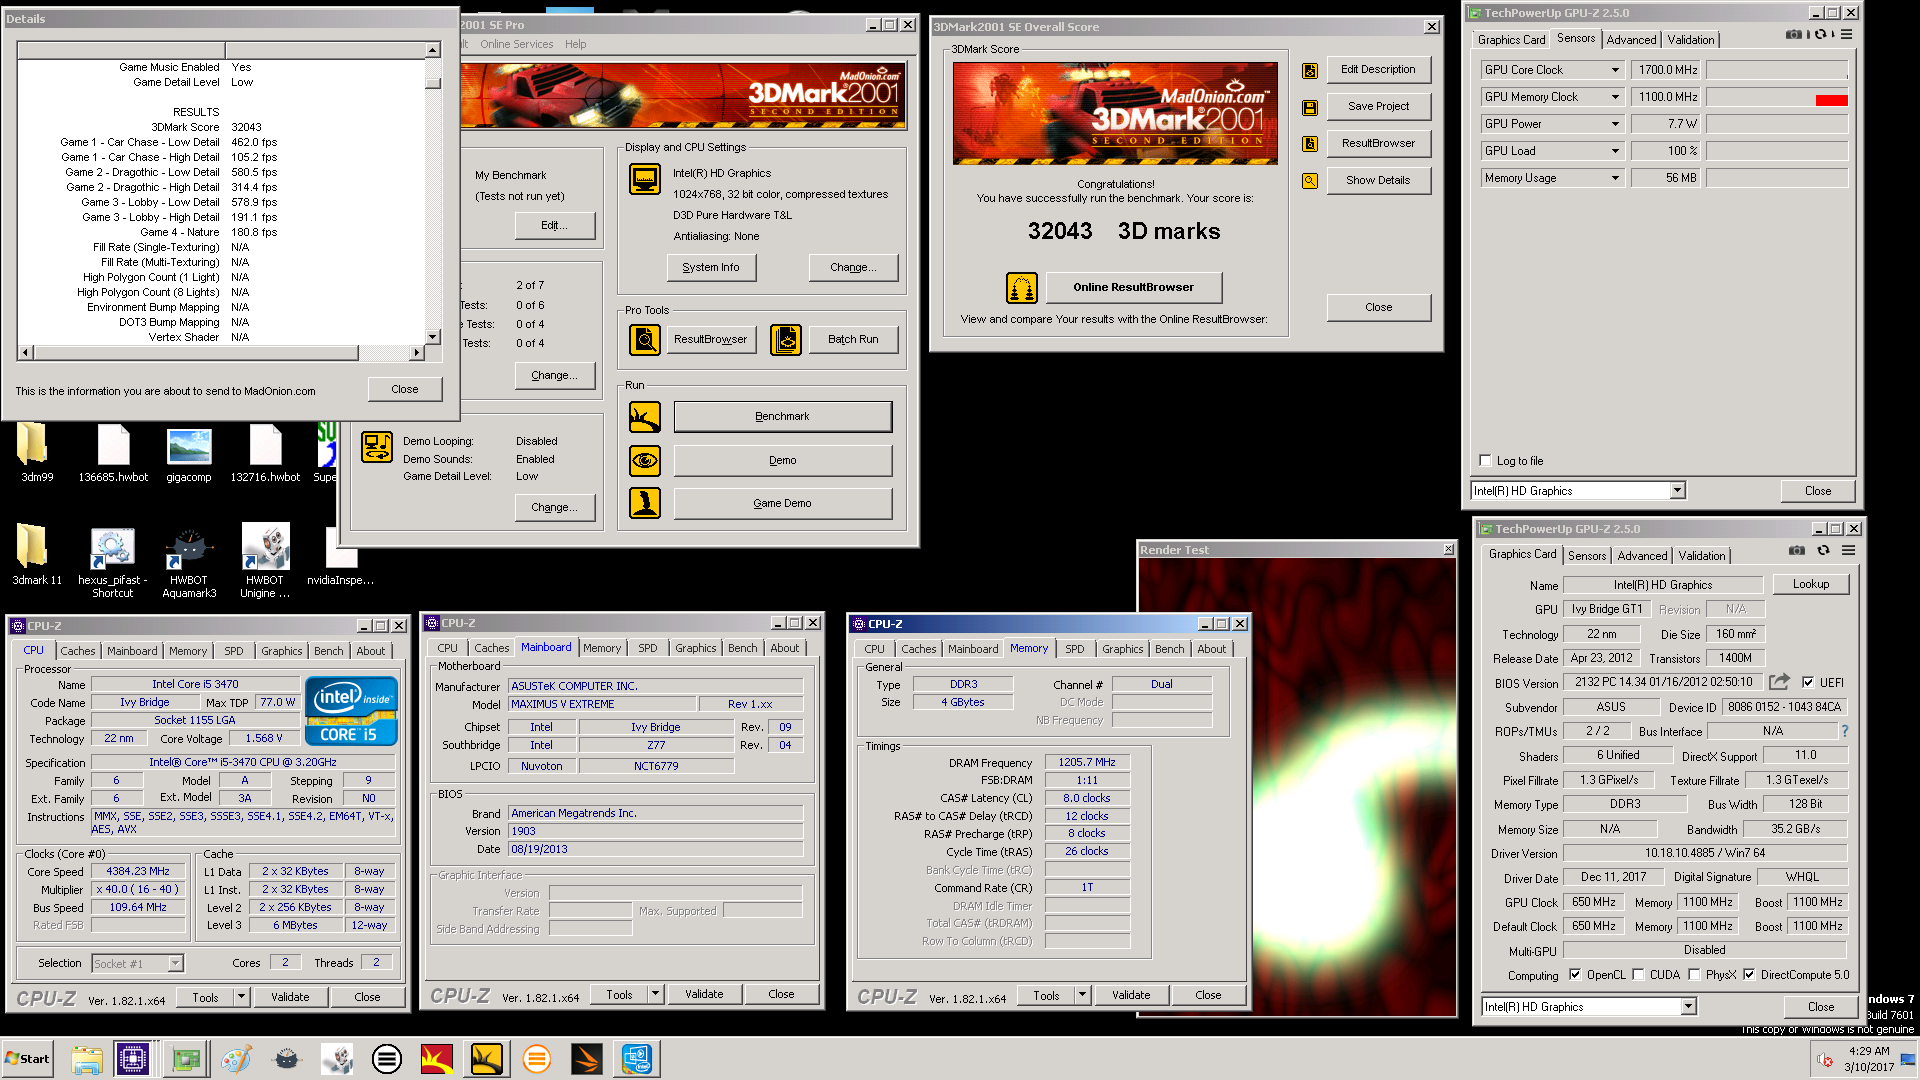
Task: Click Validate in the CPU-Z CPU window
Action: click(290, 997)
